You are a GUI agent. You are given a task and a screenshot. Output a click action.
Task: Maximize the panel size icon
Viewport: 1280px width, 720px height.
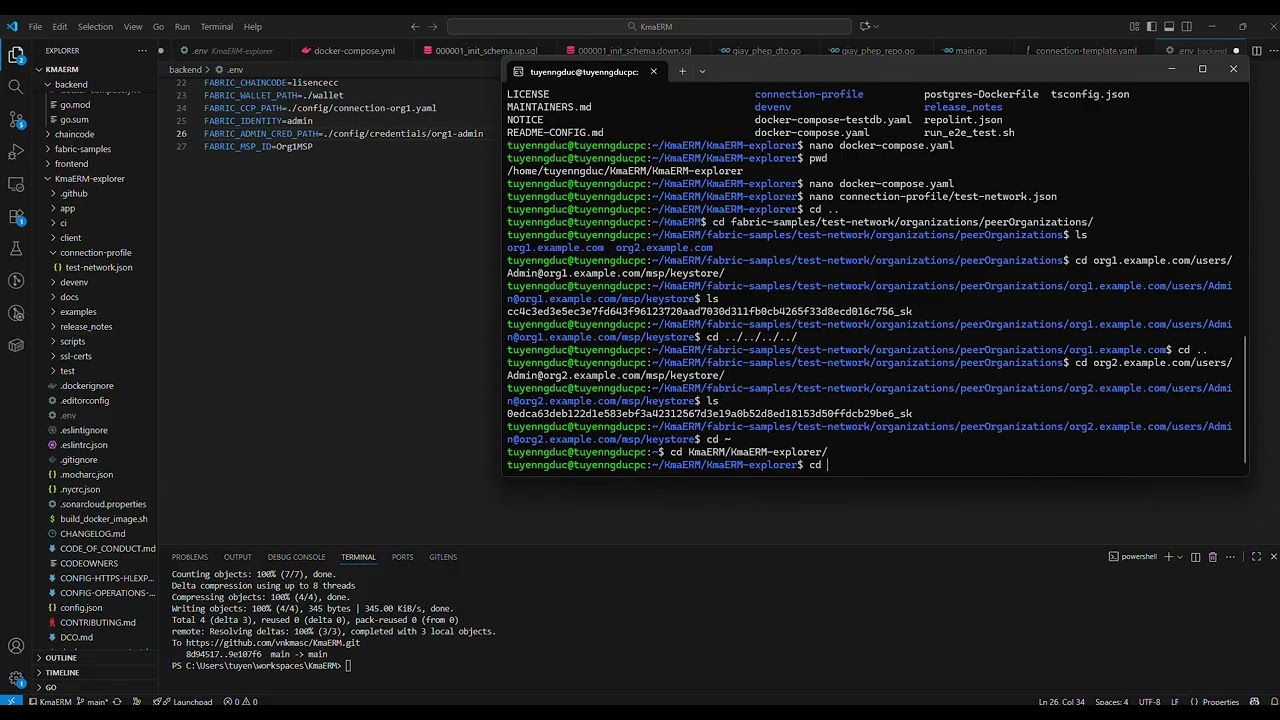pos(1256,557)
